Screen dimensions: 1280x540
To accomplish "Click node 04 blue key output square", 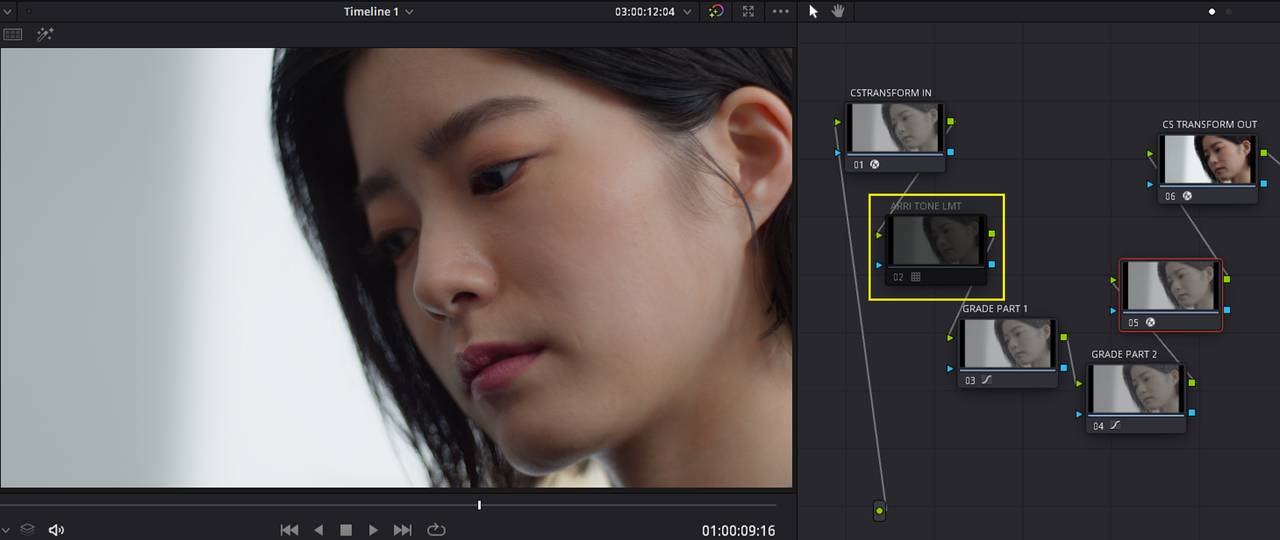I will click(1192, 412).
